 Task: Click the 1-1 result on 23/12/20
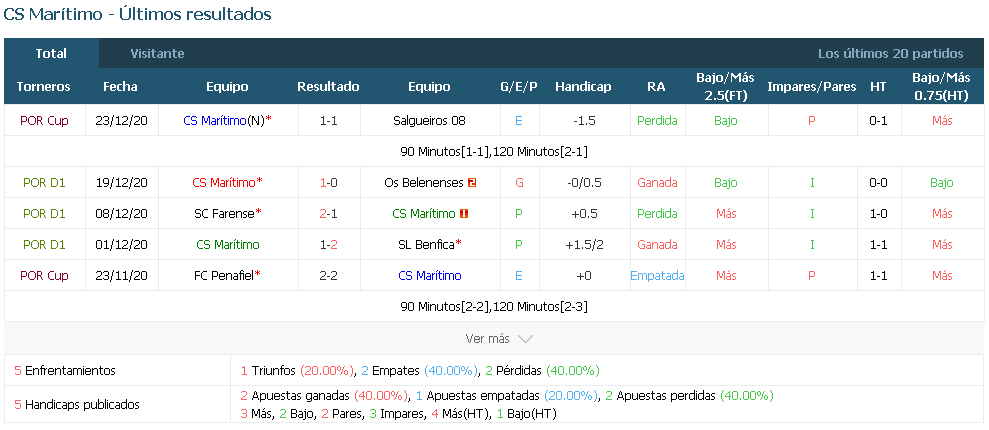point(329,120)
